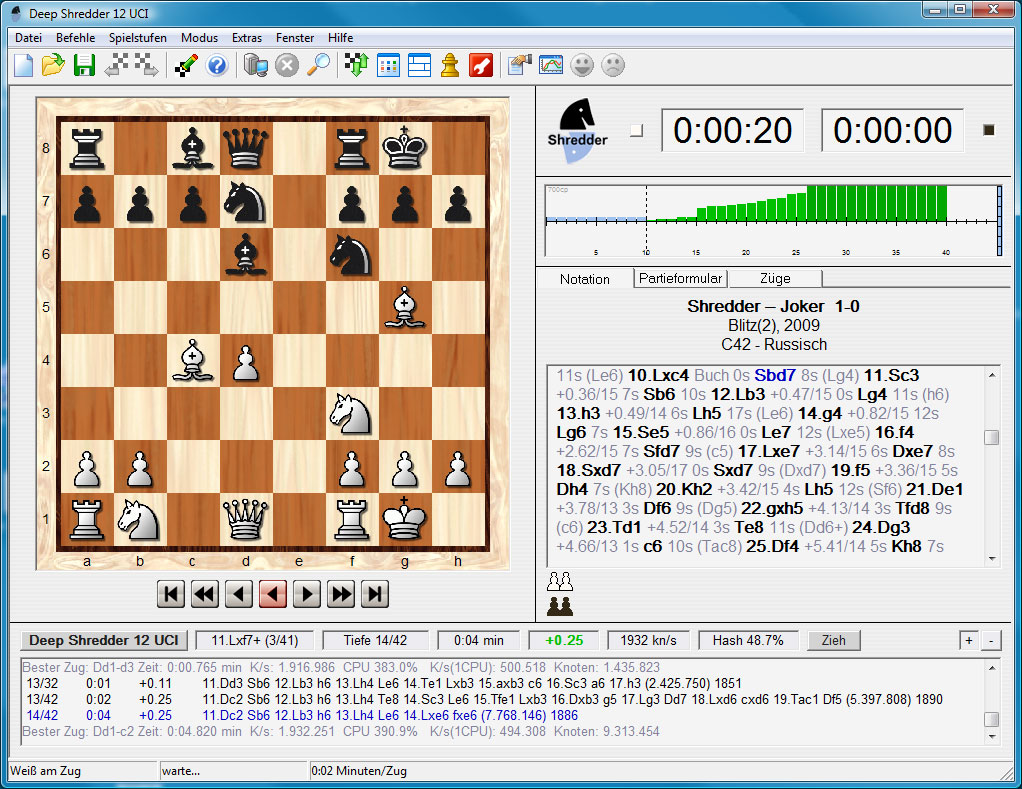Click the minus button in the engine bar
Viewport: 1022px width, 789px height.
tap(991, 640)
